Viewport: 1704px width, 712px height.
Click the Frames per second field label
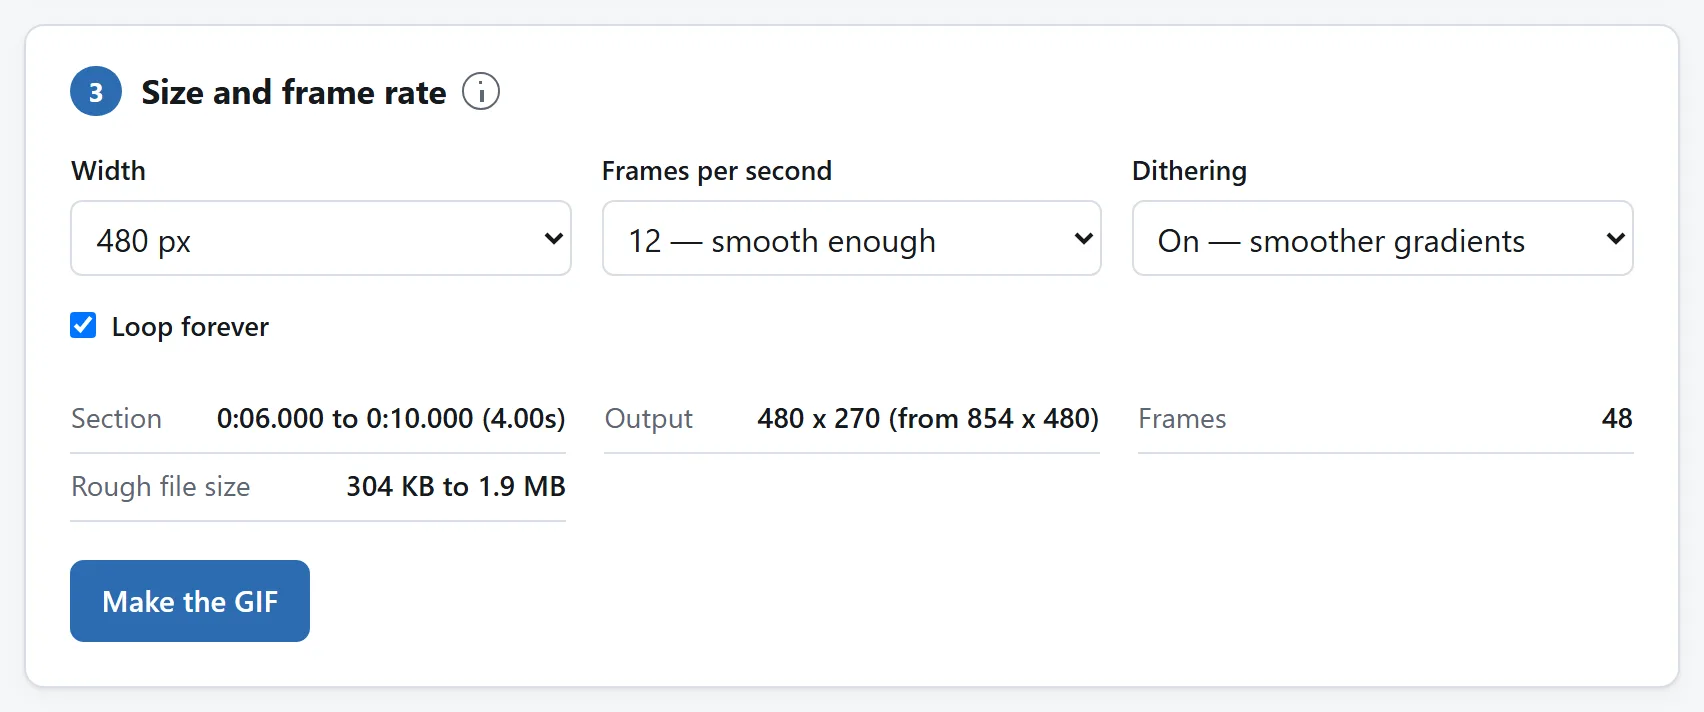(x=717, y=171)
